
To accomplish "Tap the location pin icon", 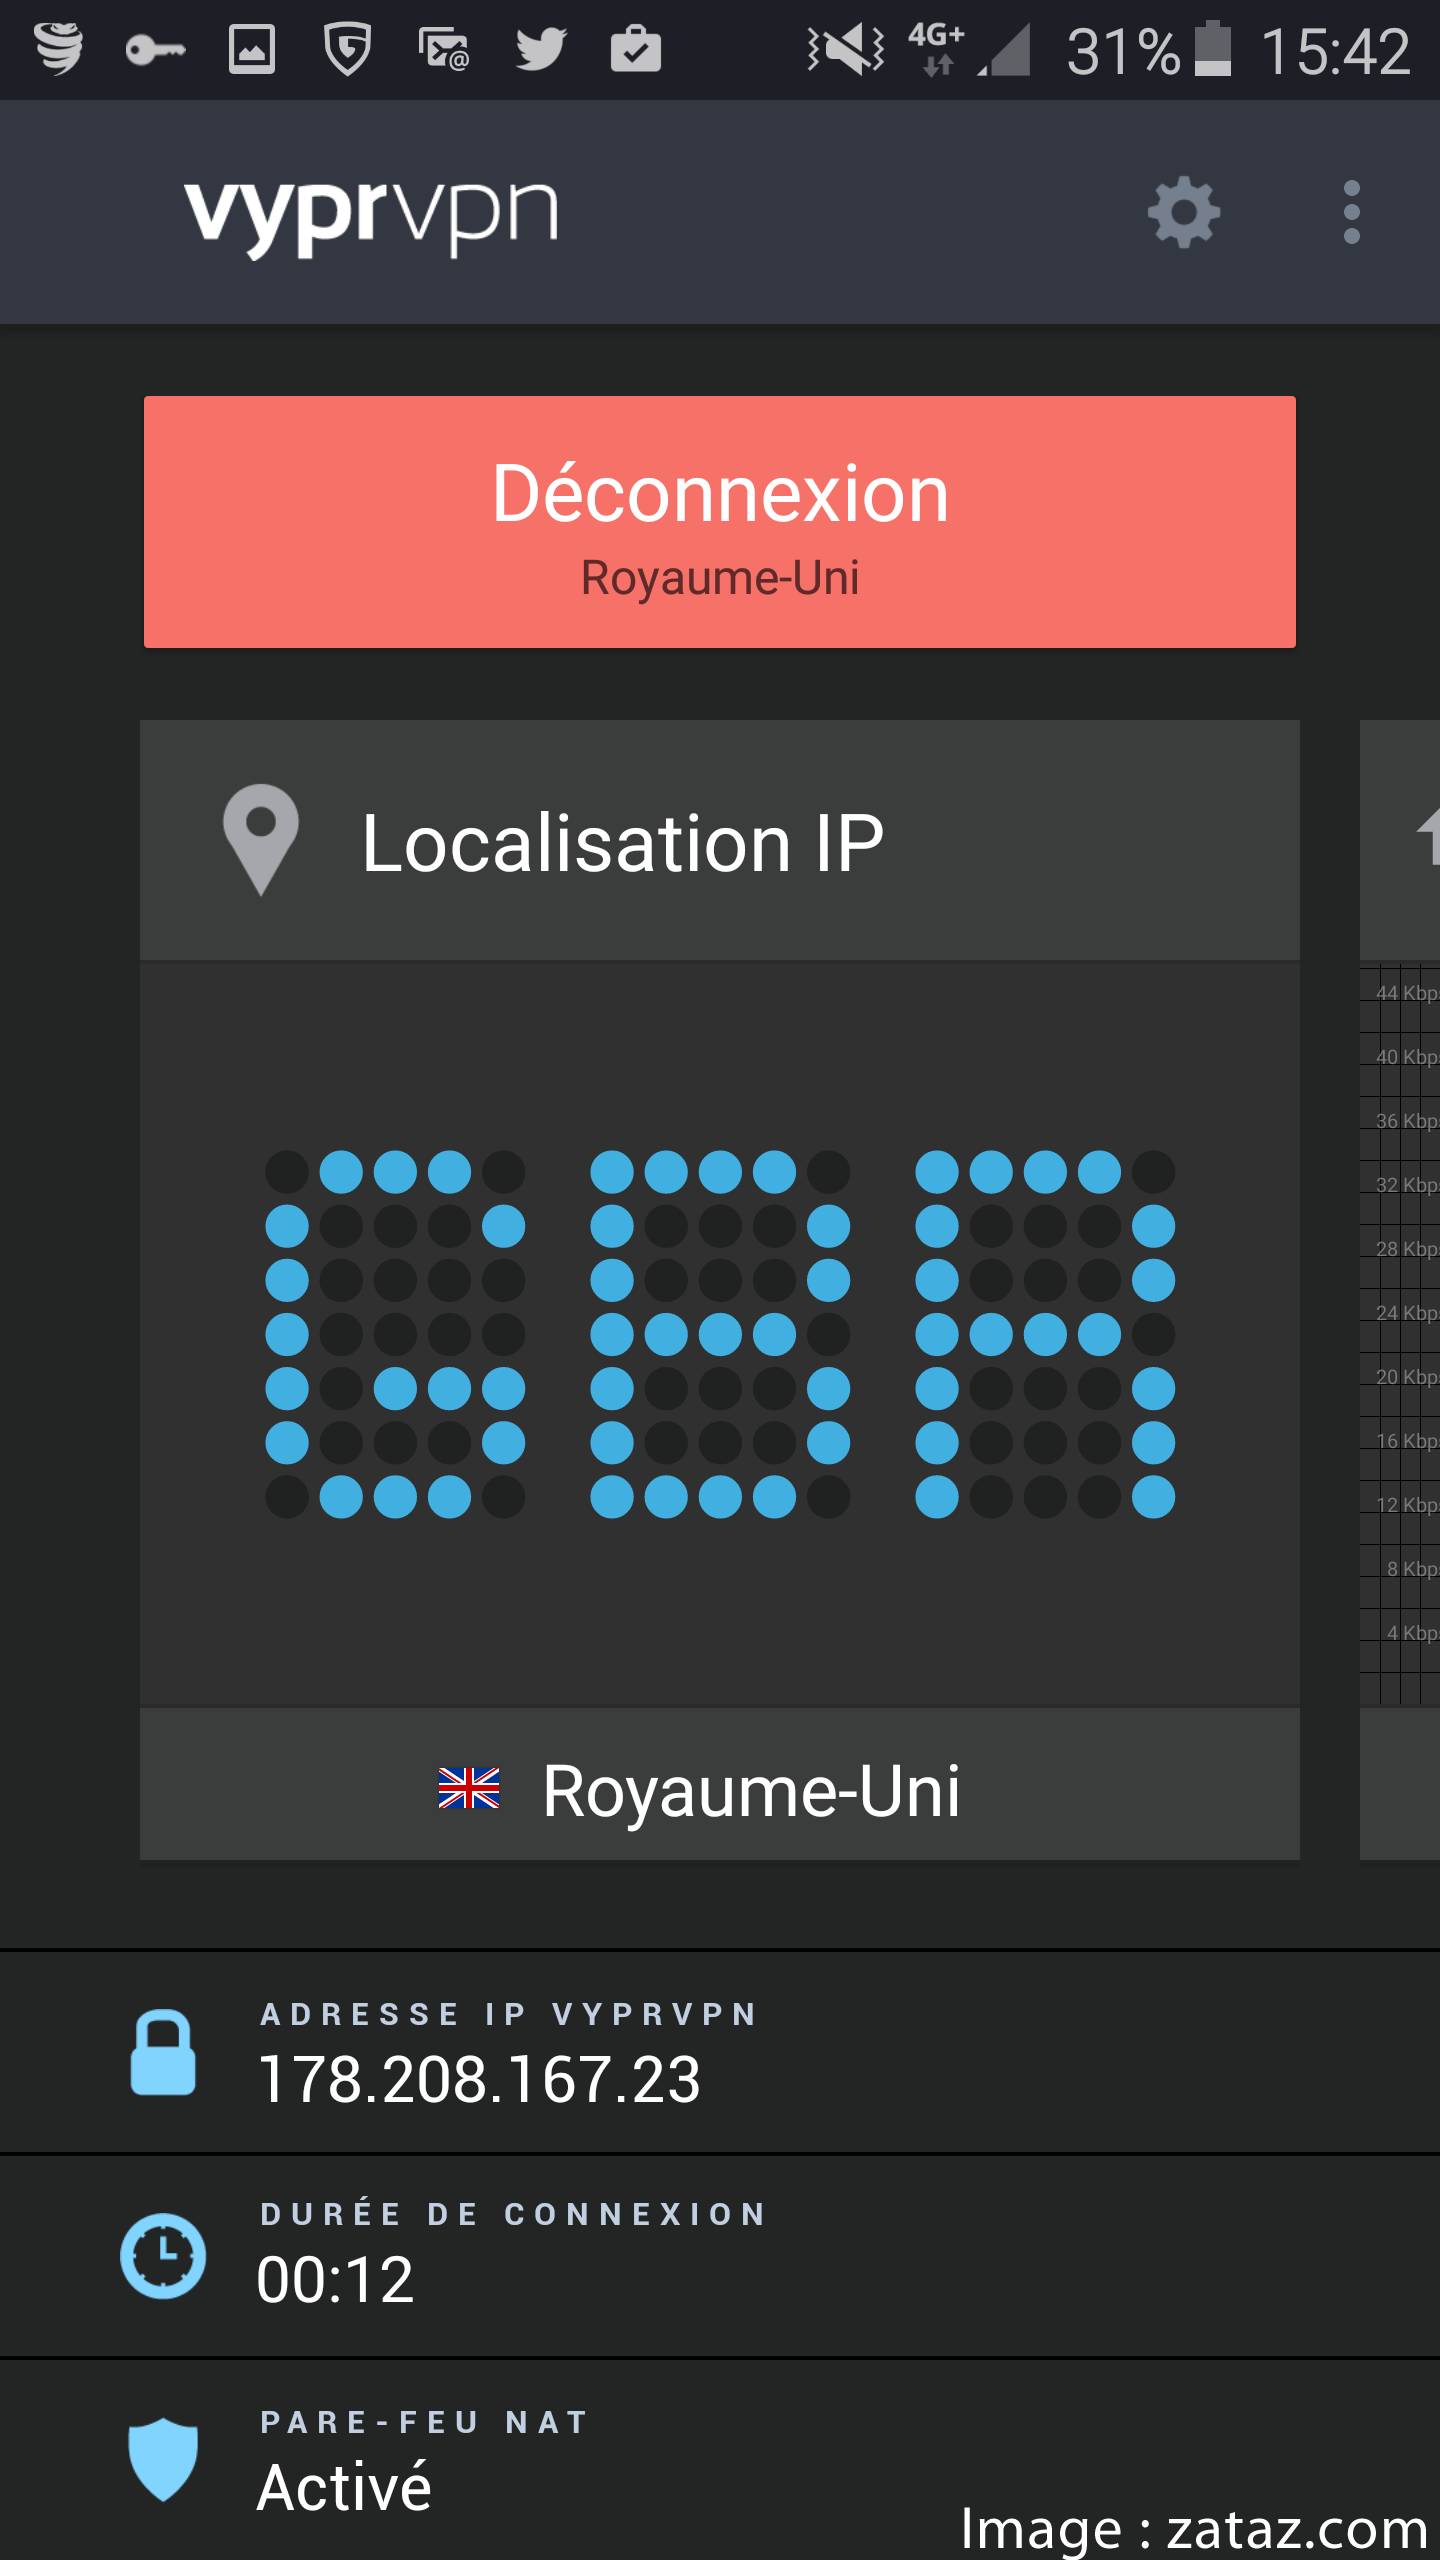I will 261,840.
